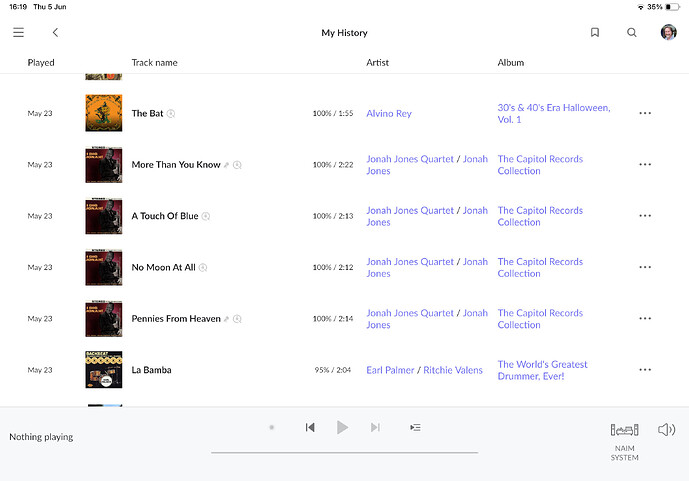Click the bookmark icon in header
This screenshot has height=481, width=689.
pos(595,33)
